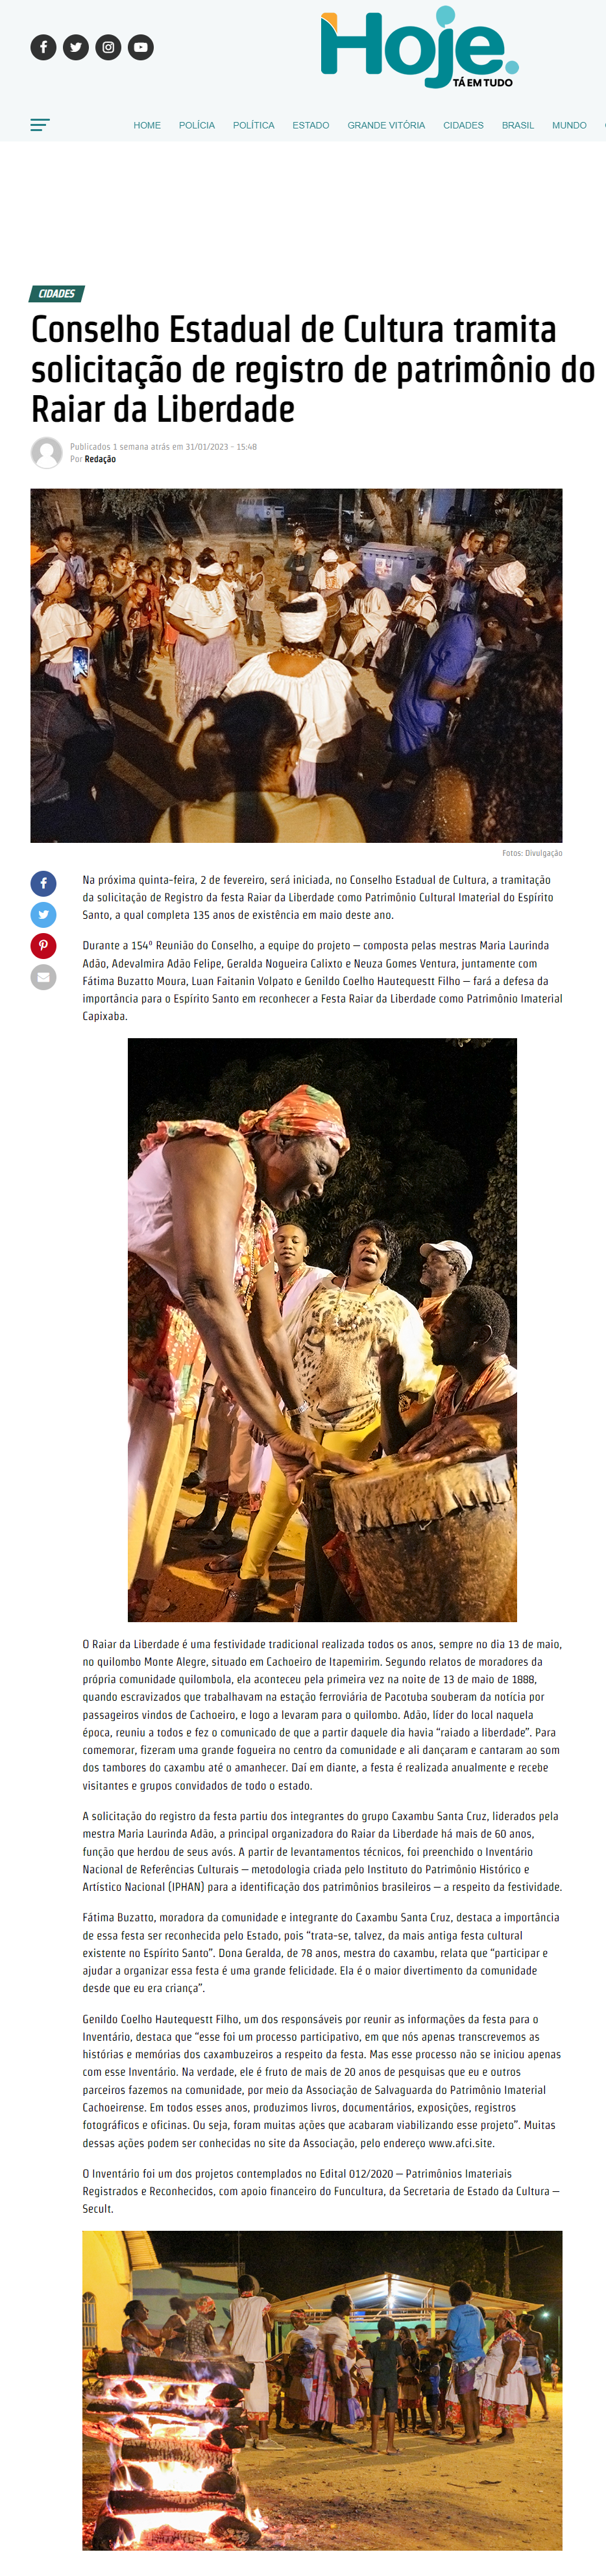This screenshot has height=2576, width=606.
Task: Open the POLÍCIA section
Action: point(197,125)
